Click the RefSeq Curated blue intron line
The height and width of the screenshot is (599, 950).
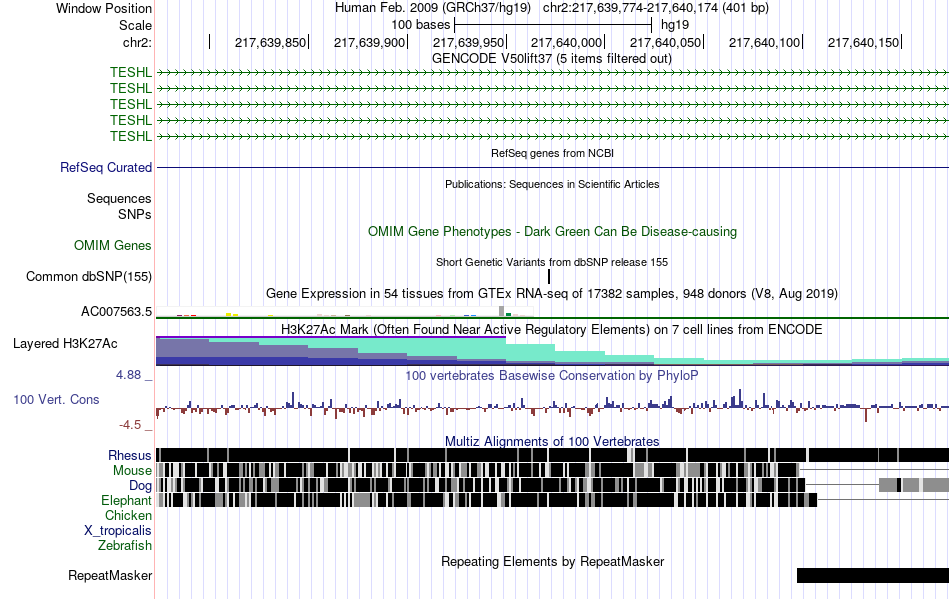pos(552,167)
